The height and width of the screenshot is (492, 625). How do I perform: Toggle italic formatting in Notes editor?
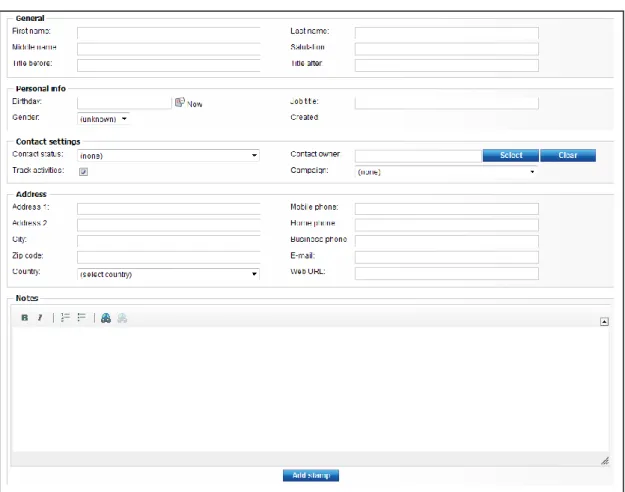(40, 318)
